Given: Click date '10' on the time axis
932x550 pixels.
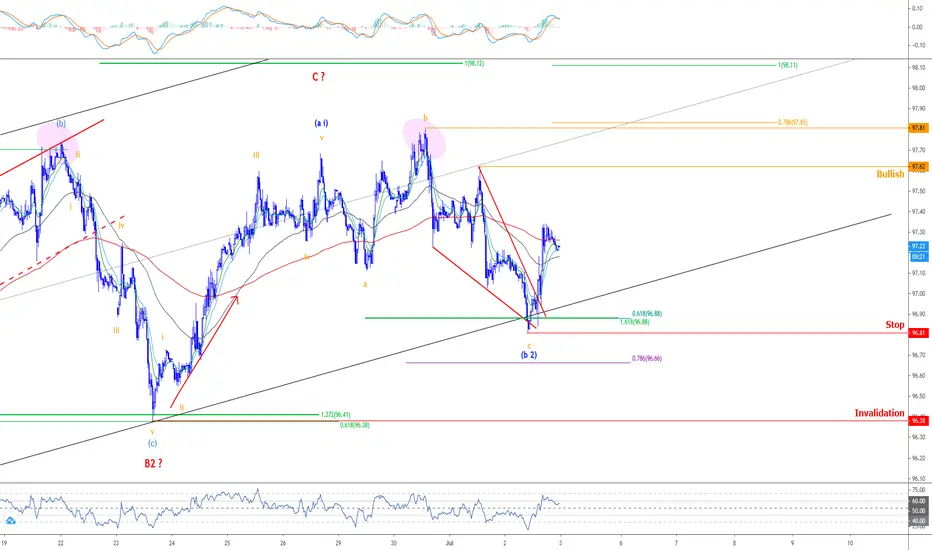Looking at the screenshot, I should (x=850, y=543).
